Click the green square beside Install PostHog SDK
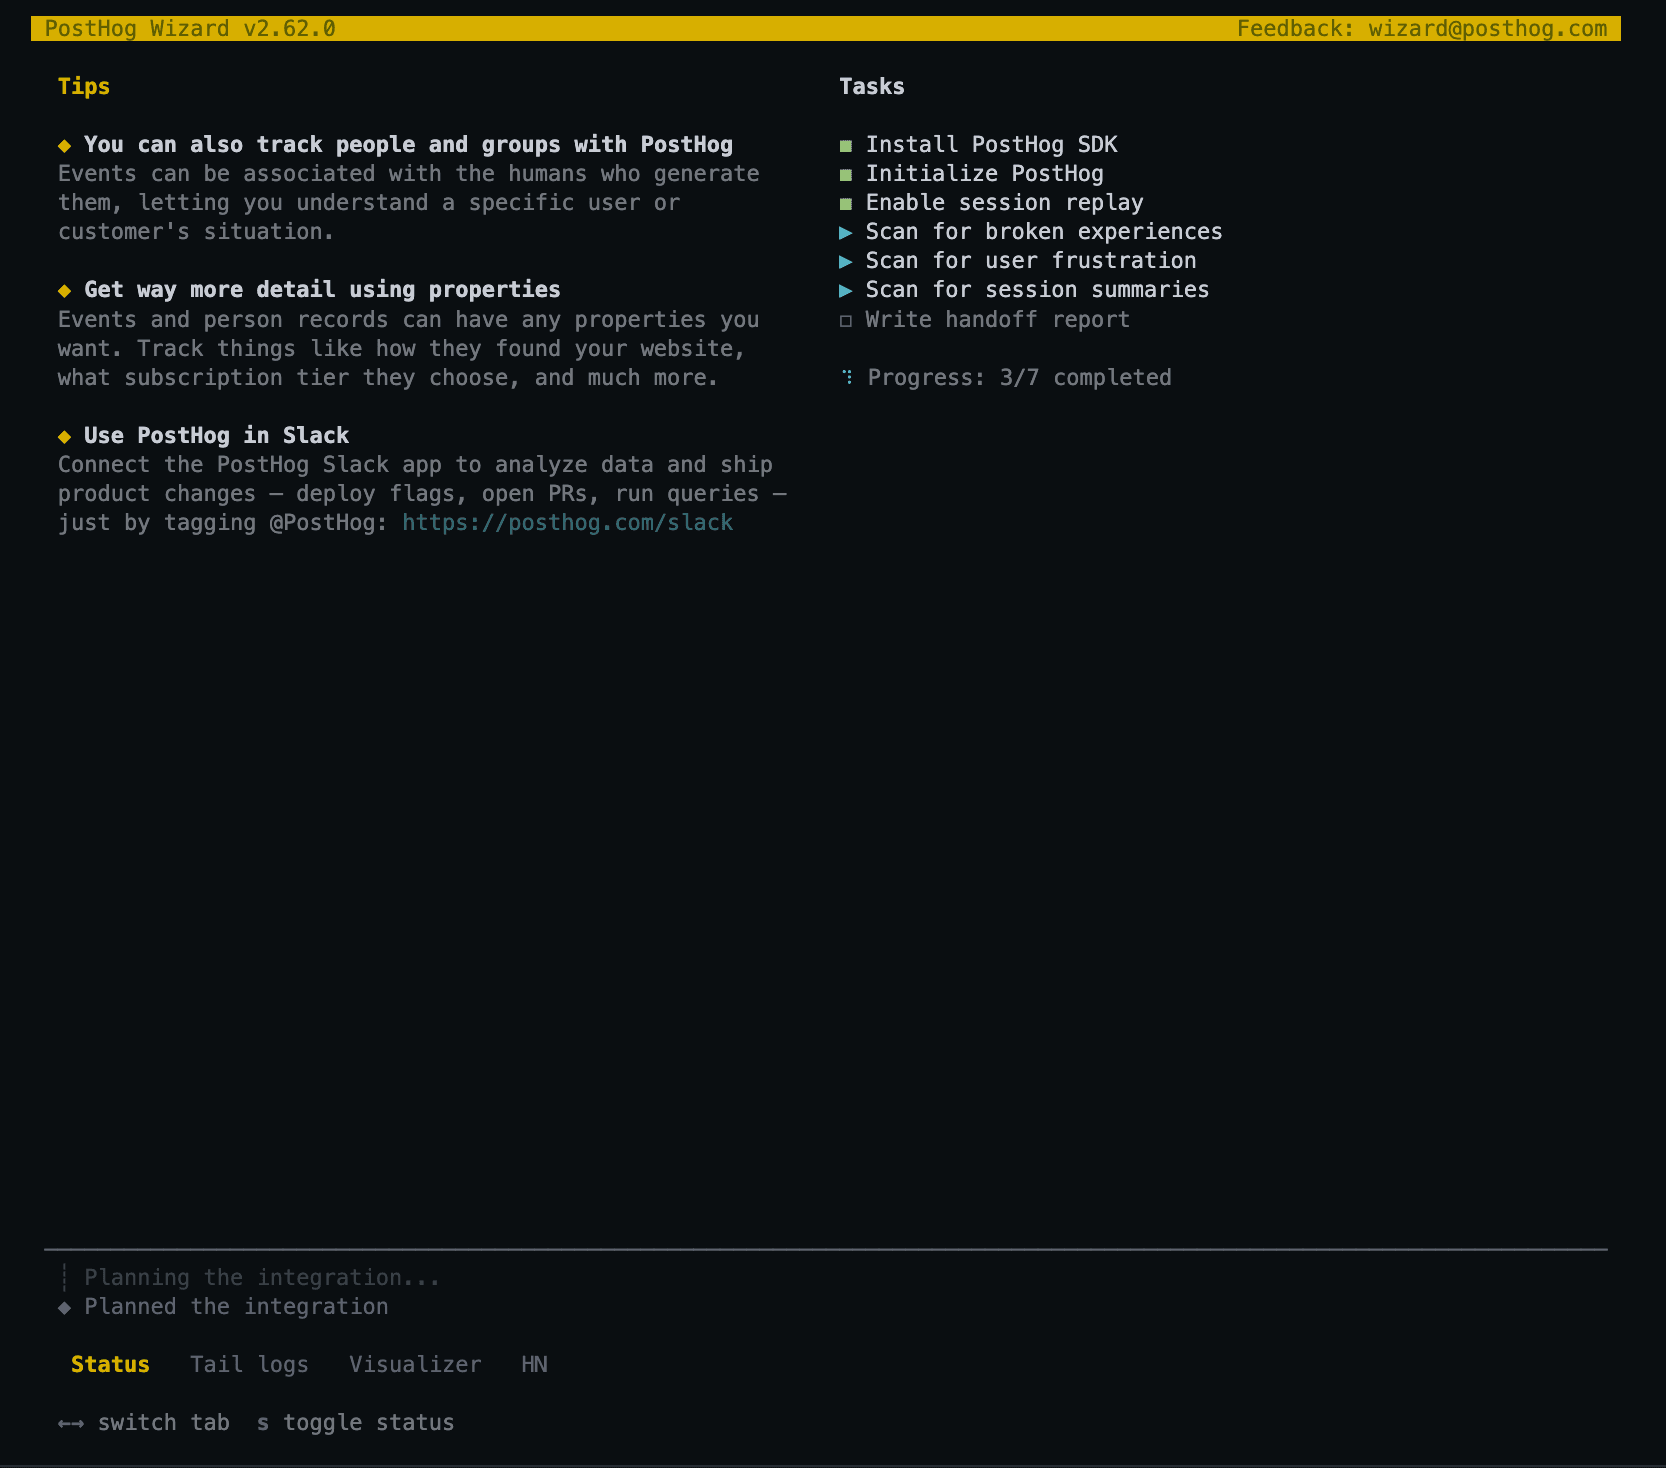 pos(846,146)
